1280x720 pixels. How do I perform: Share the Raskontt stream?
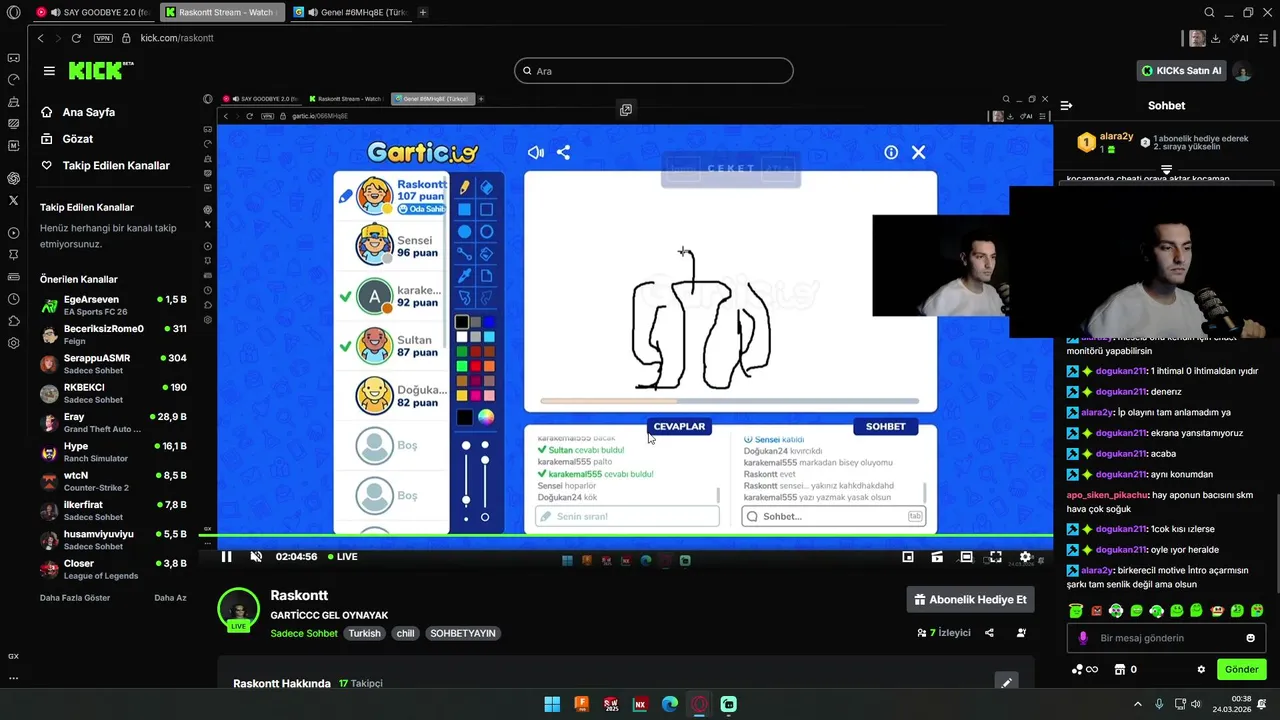coord(989,633)
